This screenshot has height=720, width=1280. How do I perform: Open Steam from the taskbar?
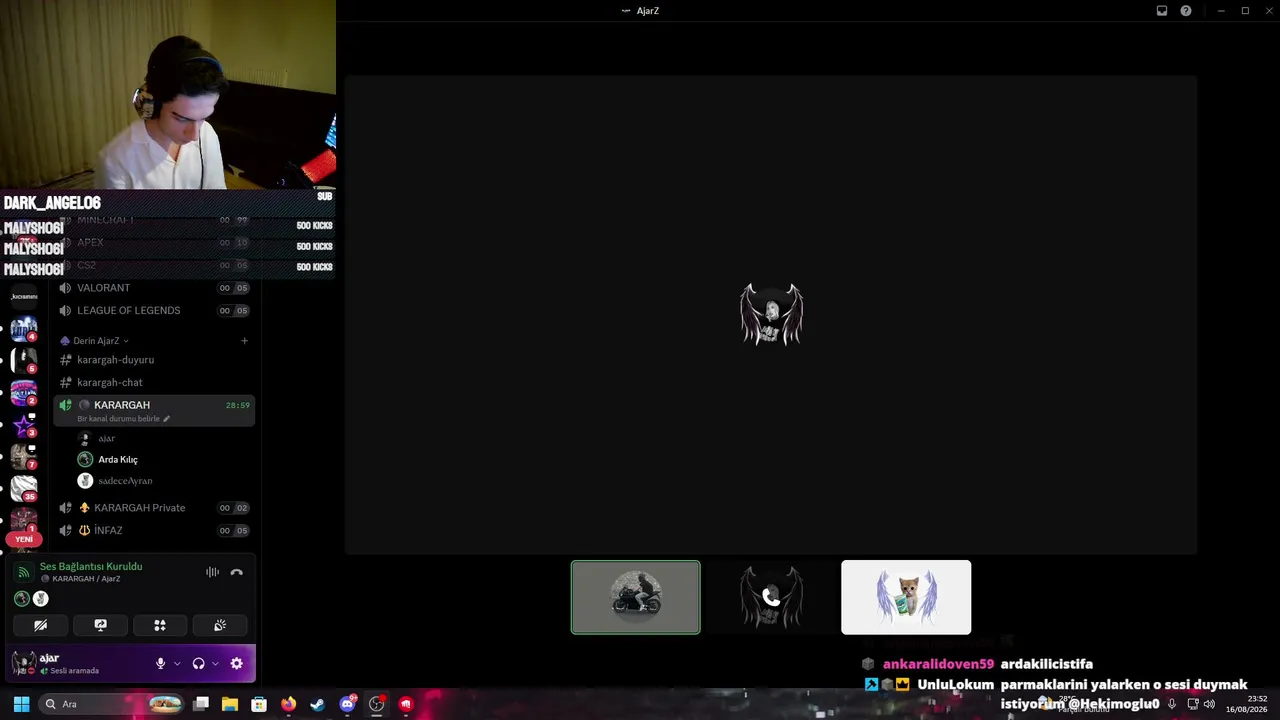point(318,704)
